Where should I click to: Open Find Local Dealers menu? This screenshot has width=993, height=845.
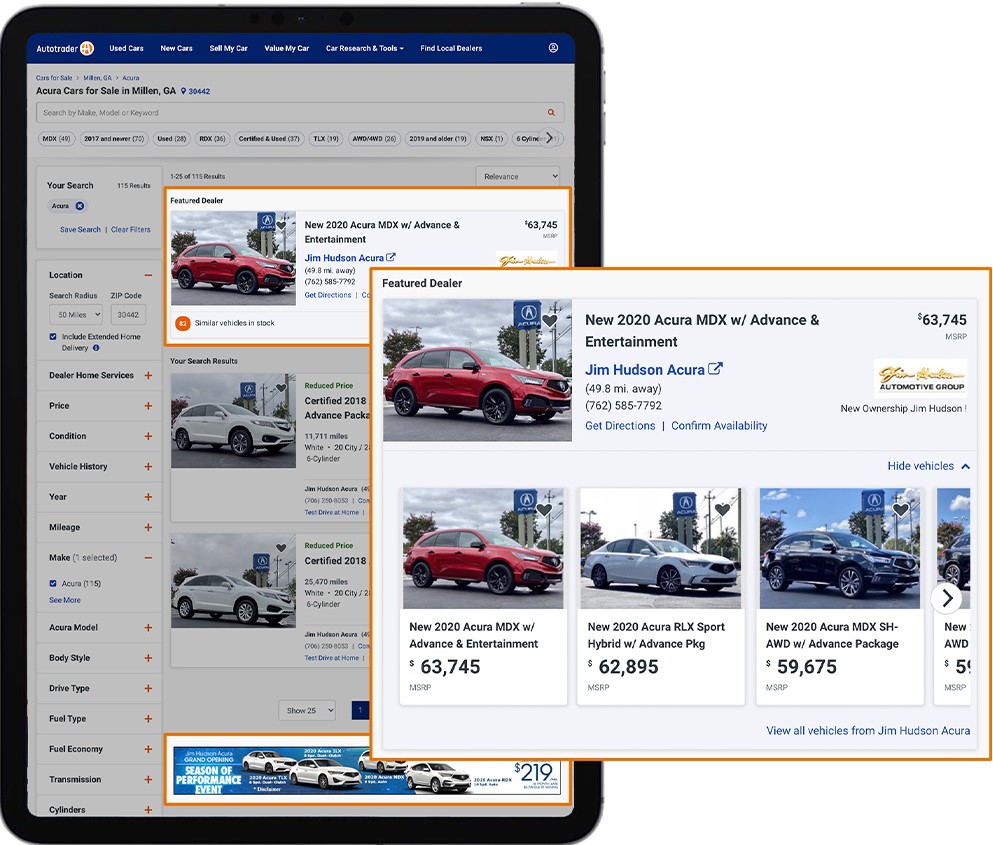pos(451,48)
